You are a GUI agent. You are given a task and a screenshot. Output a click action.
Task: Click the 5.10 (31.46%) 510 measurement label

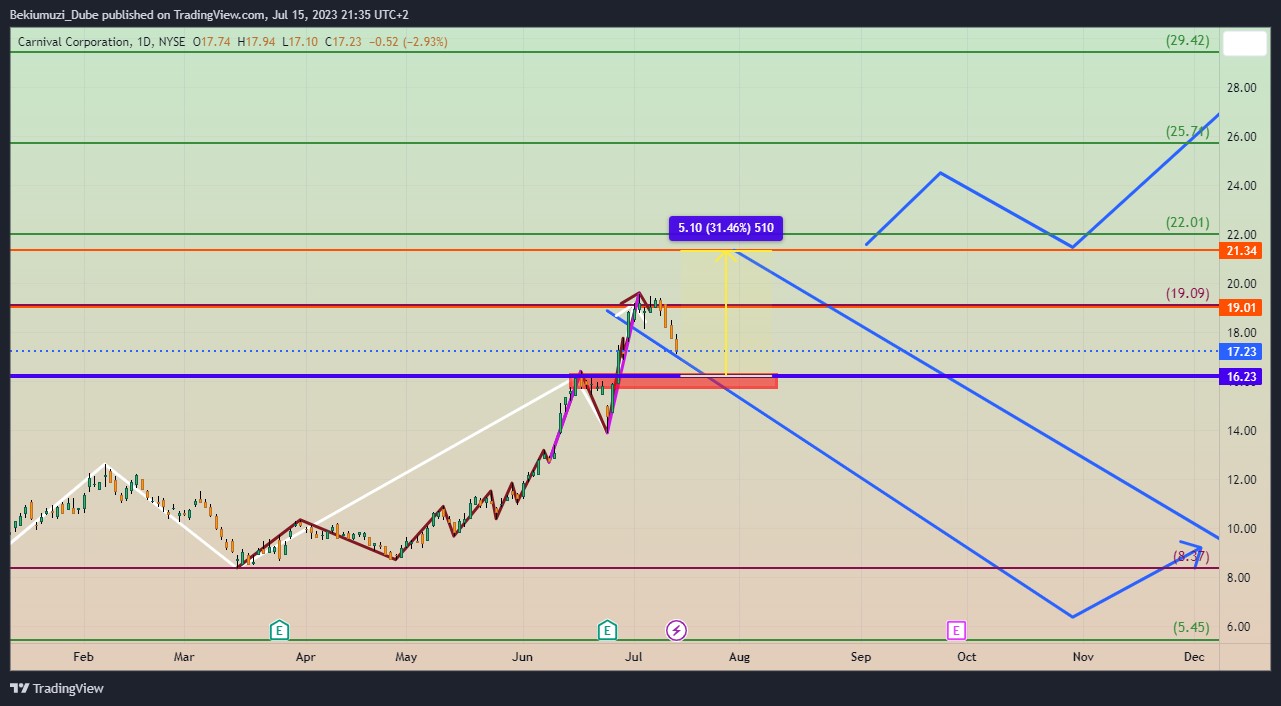[x=726, y=229]
